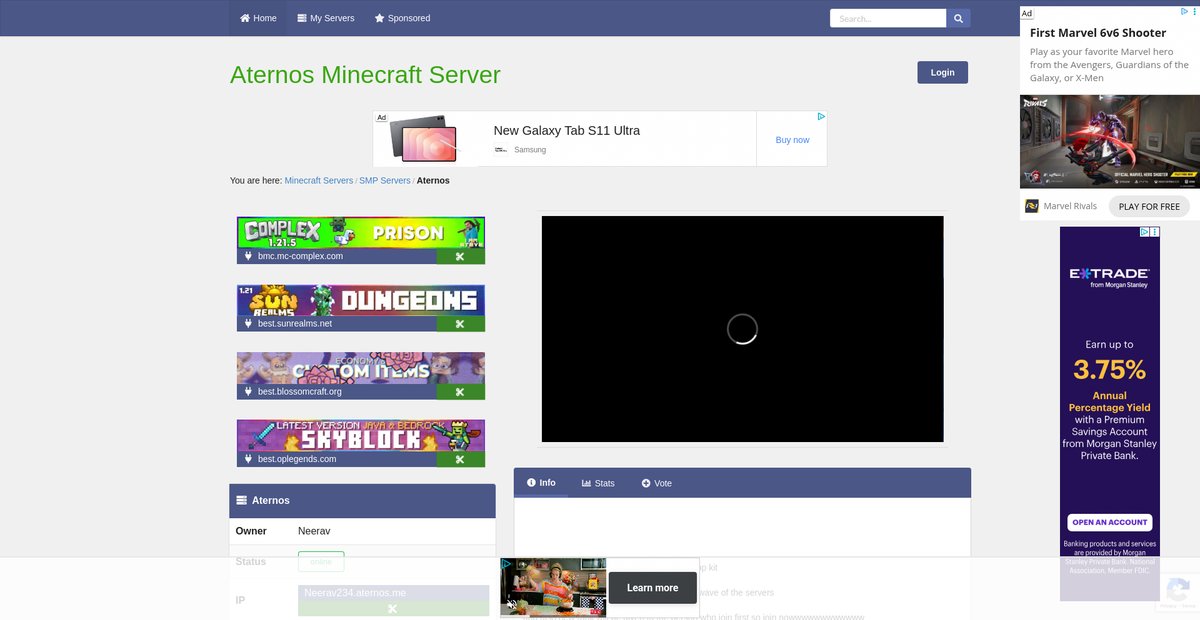
Task: Copy the best.oplegends.com IP icon
Action: point(460,459)
